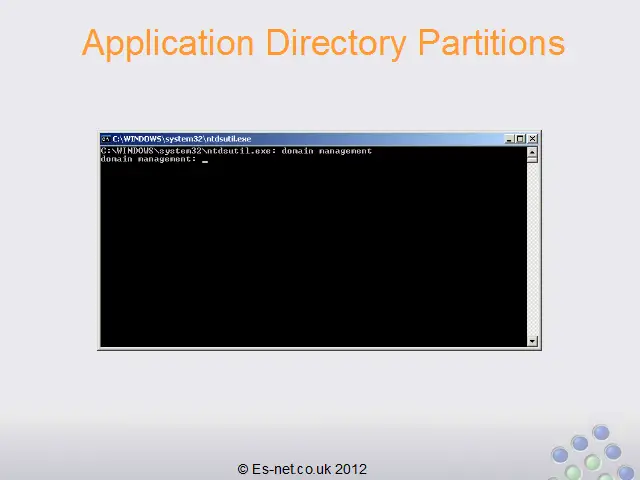Image resolution: width=640 pixels, height=480 pixels.
Task: Click the console vertical scrollbar thumb
Action: point(532,160)
